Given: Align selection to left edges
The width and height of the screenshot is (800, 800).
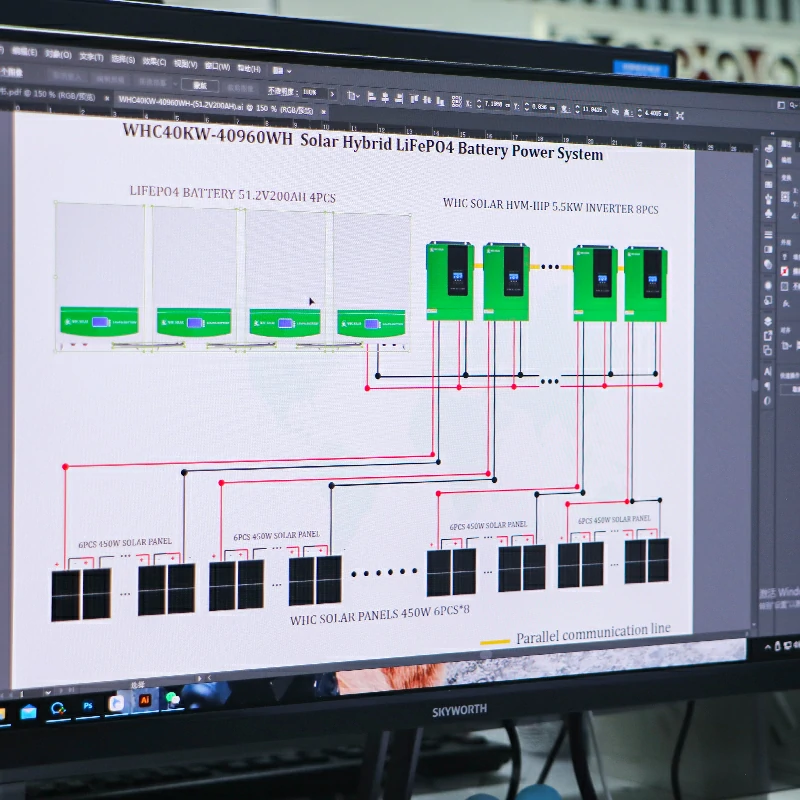Looking at the screenshot, I should coord(372,96).
